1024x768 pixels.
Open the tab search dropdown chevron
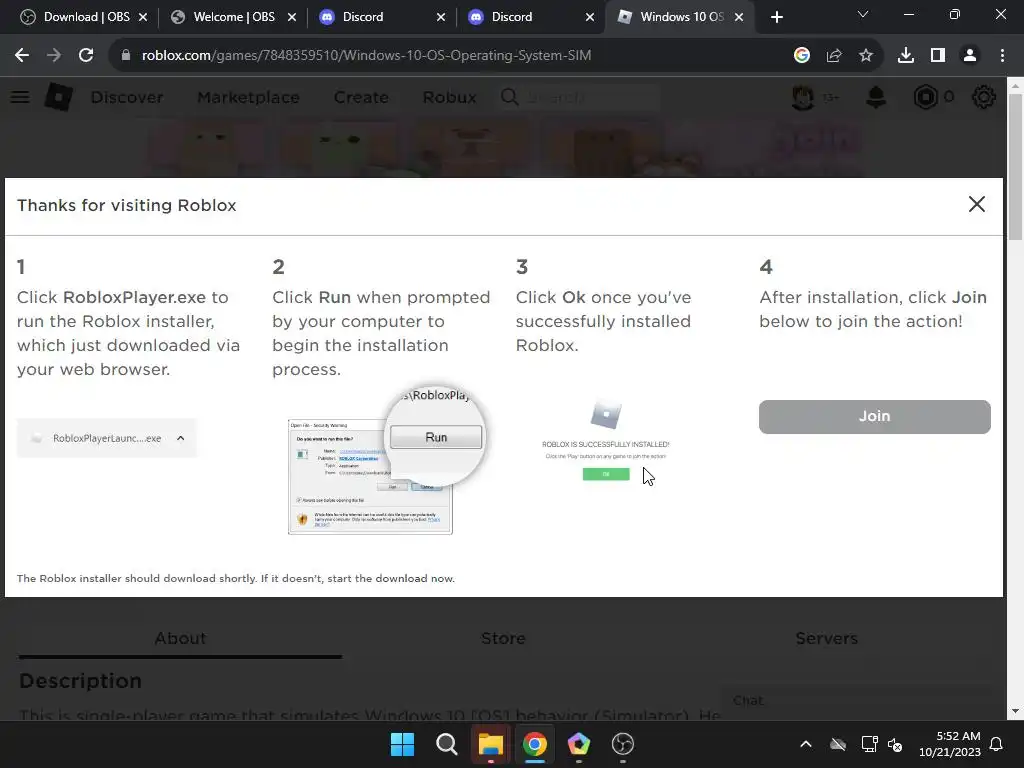pyautogui.click(x=863, y=14)
